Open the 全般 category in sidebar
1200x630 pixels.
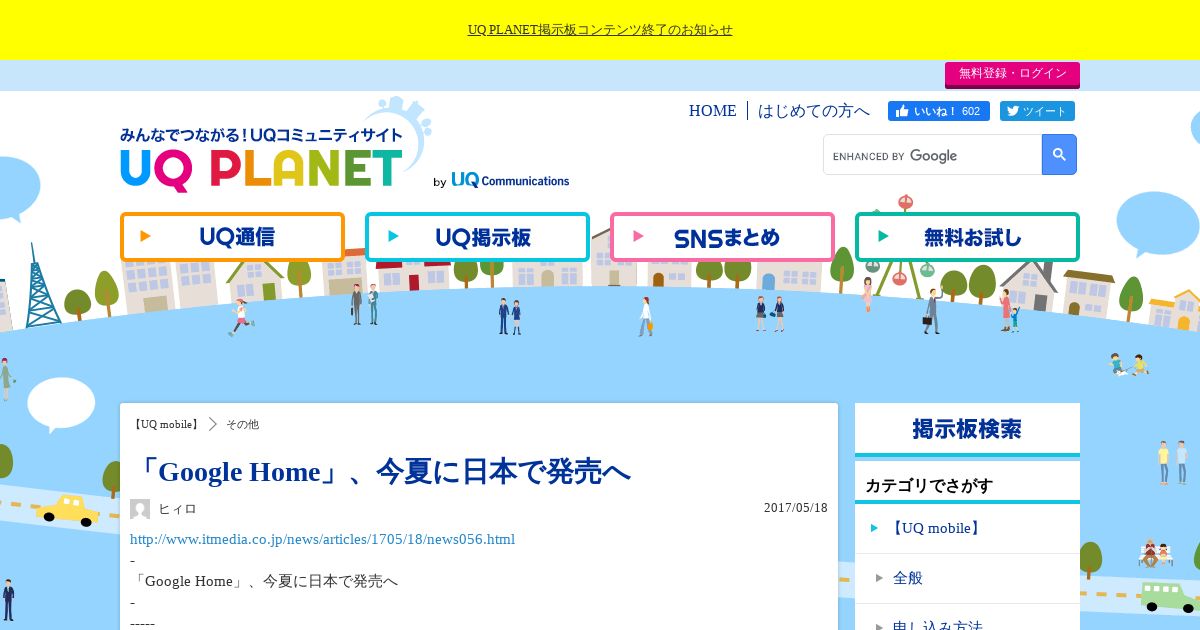pyautogui.click(x=967, y=578)
